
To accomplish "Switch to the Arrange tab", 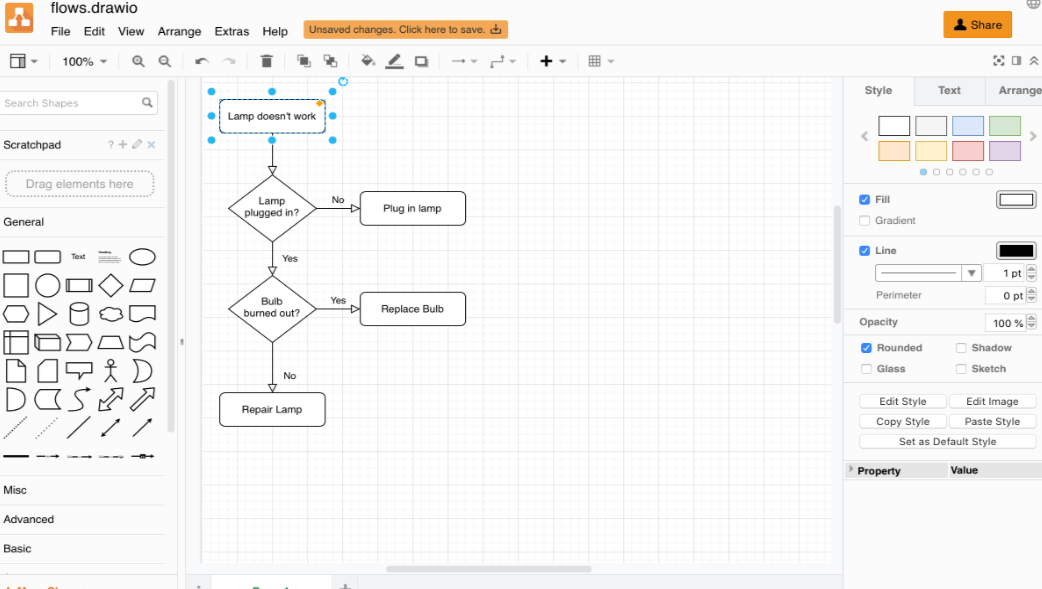I will [1020, 90].
